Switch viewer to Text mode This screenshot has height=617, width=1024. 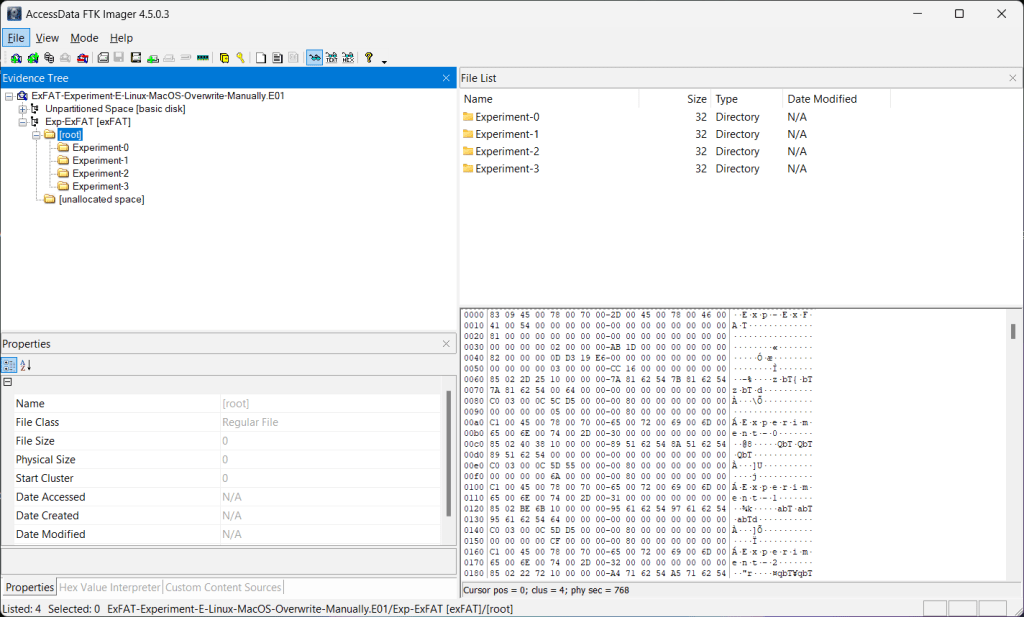pyautogui.click(x=331, y=58)
